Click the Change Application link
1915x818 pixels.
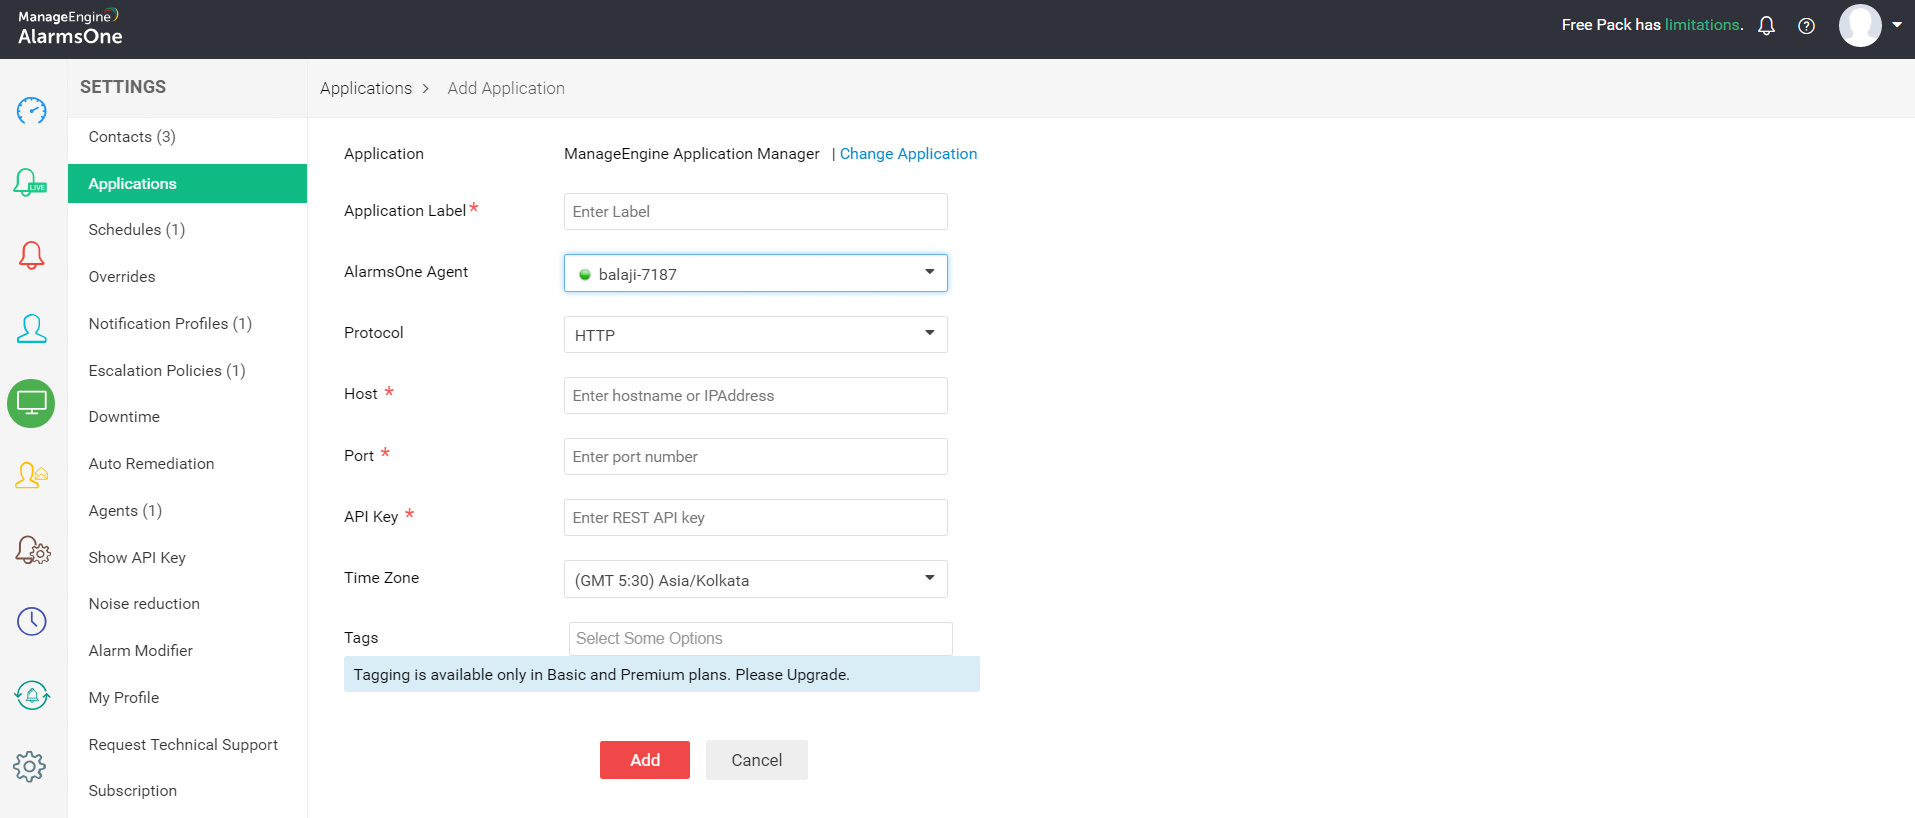pos(908,154)
